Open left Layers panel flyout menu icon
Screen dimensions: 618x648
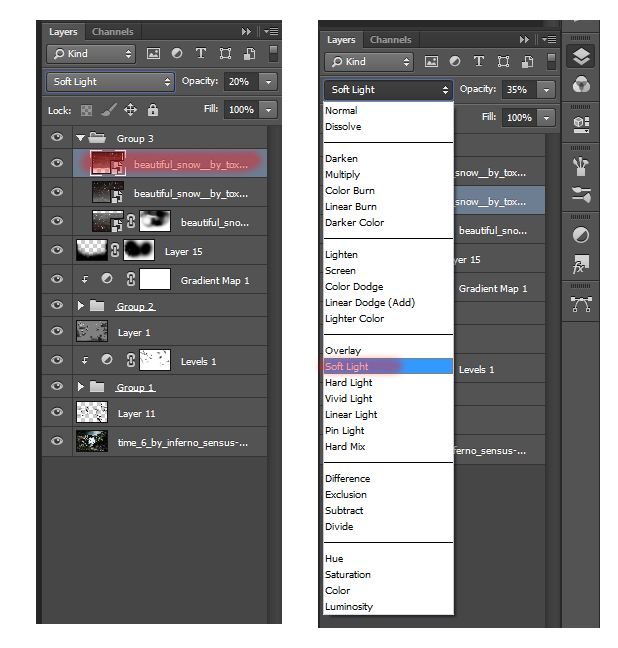(x=272, y=31)
